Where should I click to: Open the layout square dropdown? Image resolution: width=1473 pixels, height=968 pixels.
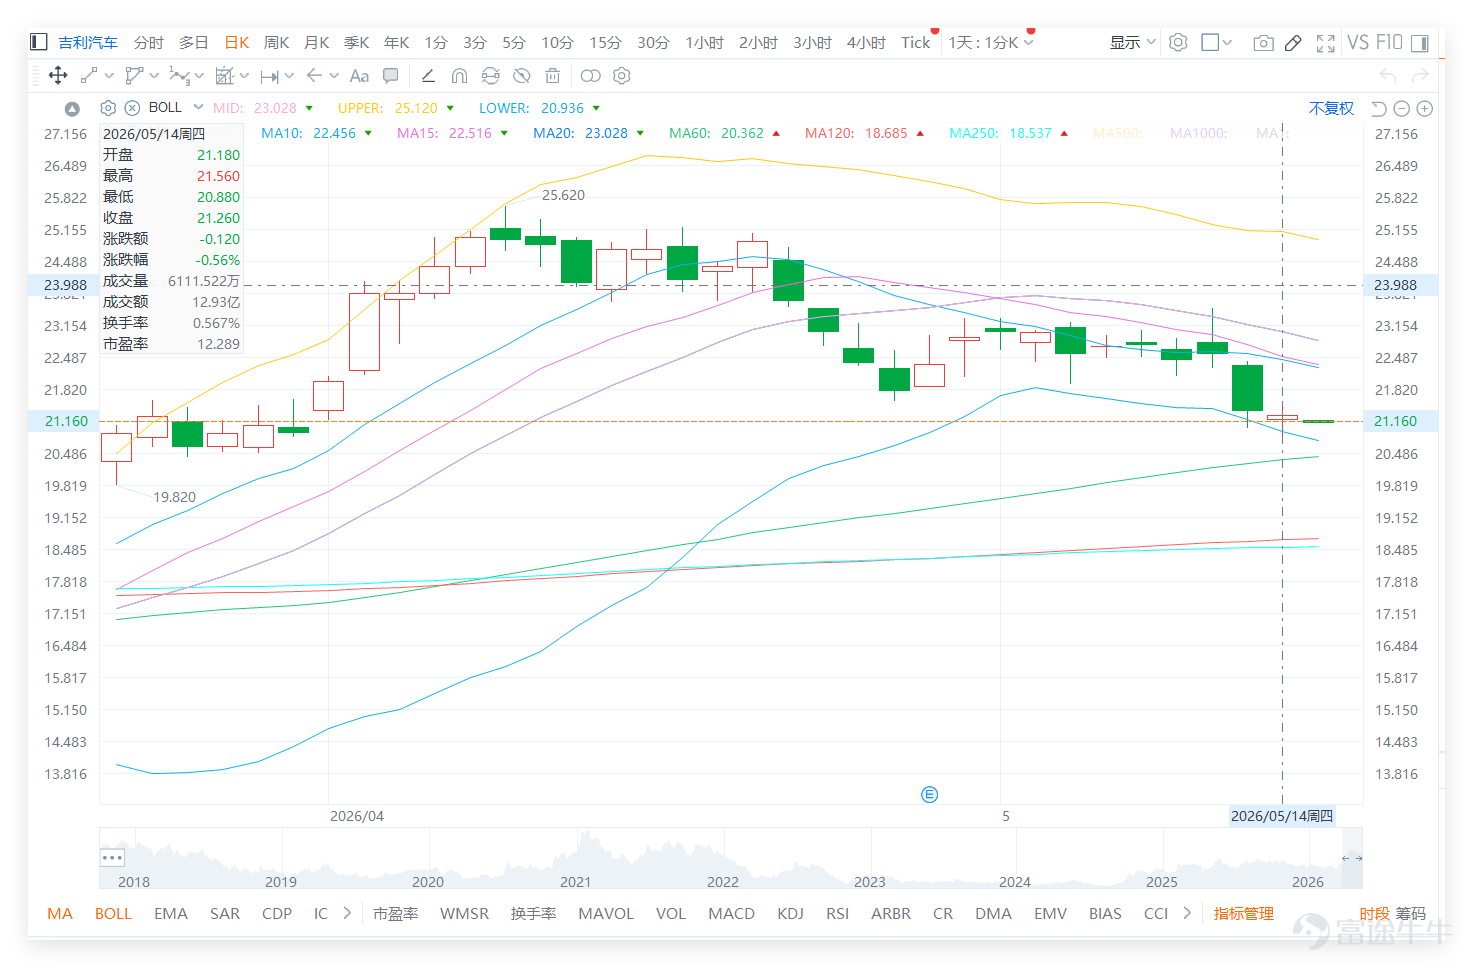pos(1216,42)
